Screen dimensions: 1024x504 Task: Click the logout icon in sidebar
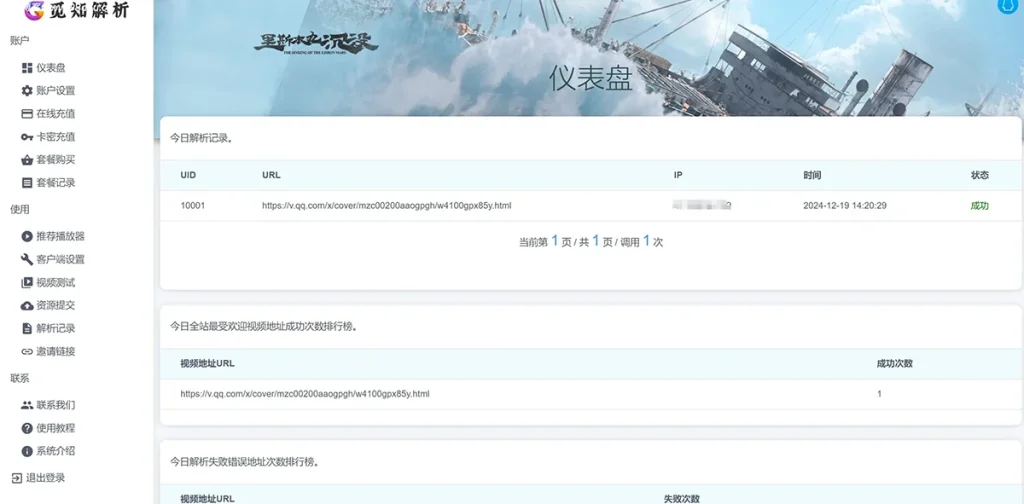pos(16,478)
